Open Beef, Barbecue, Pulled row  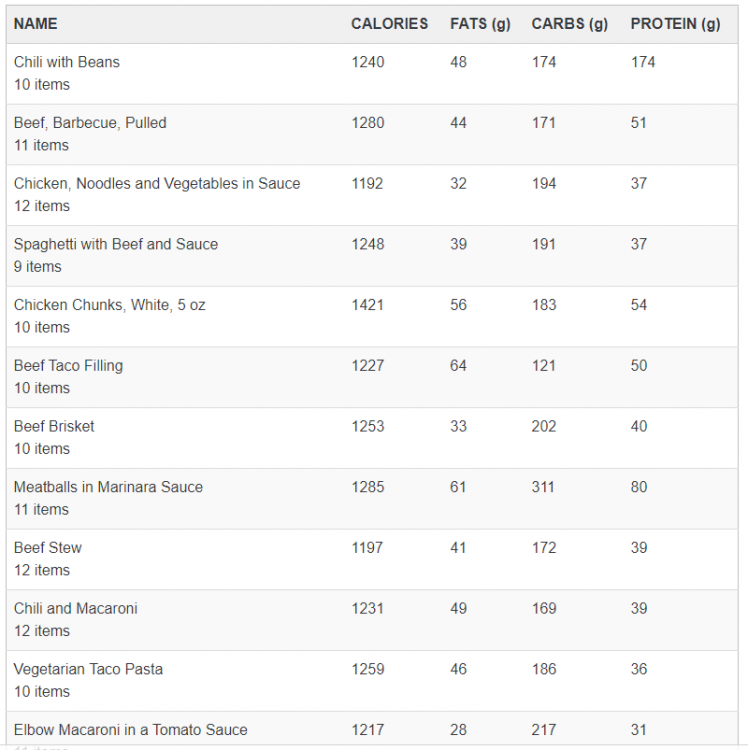click(x=90, y=123)
